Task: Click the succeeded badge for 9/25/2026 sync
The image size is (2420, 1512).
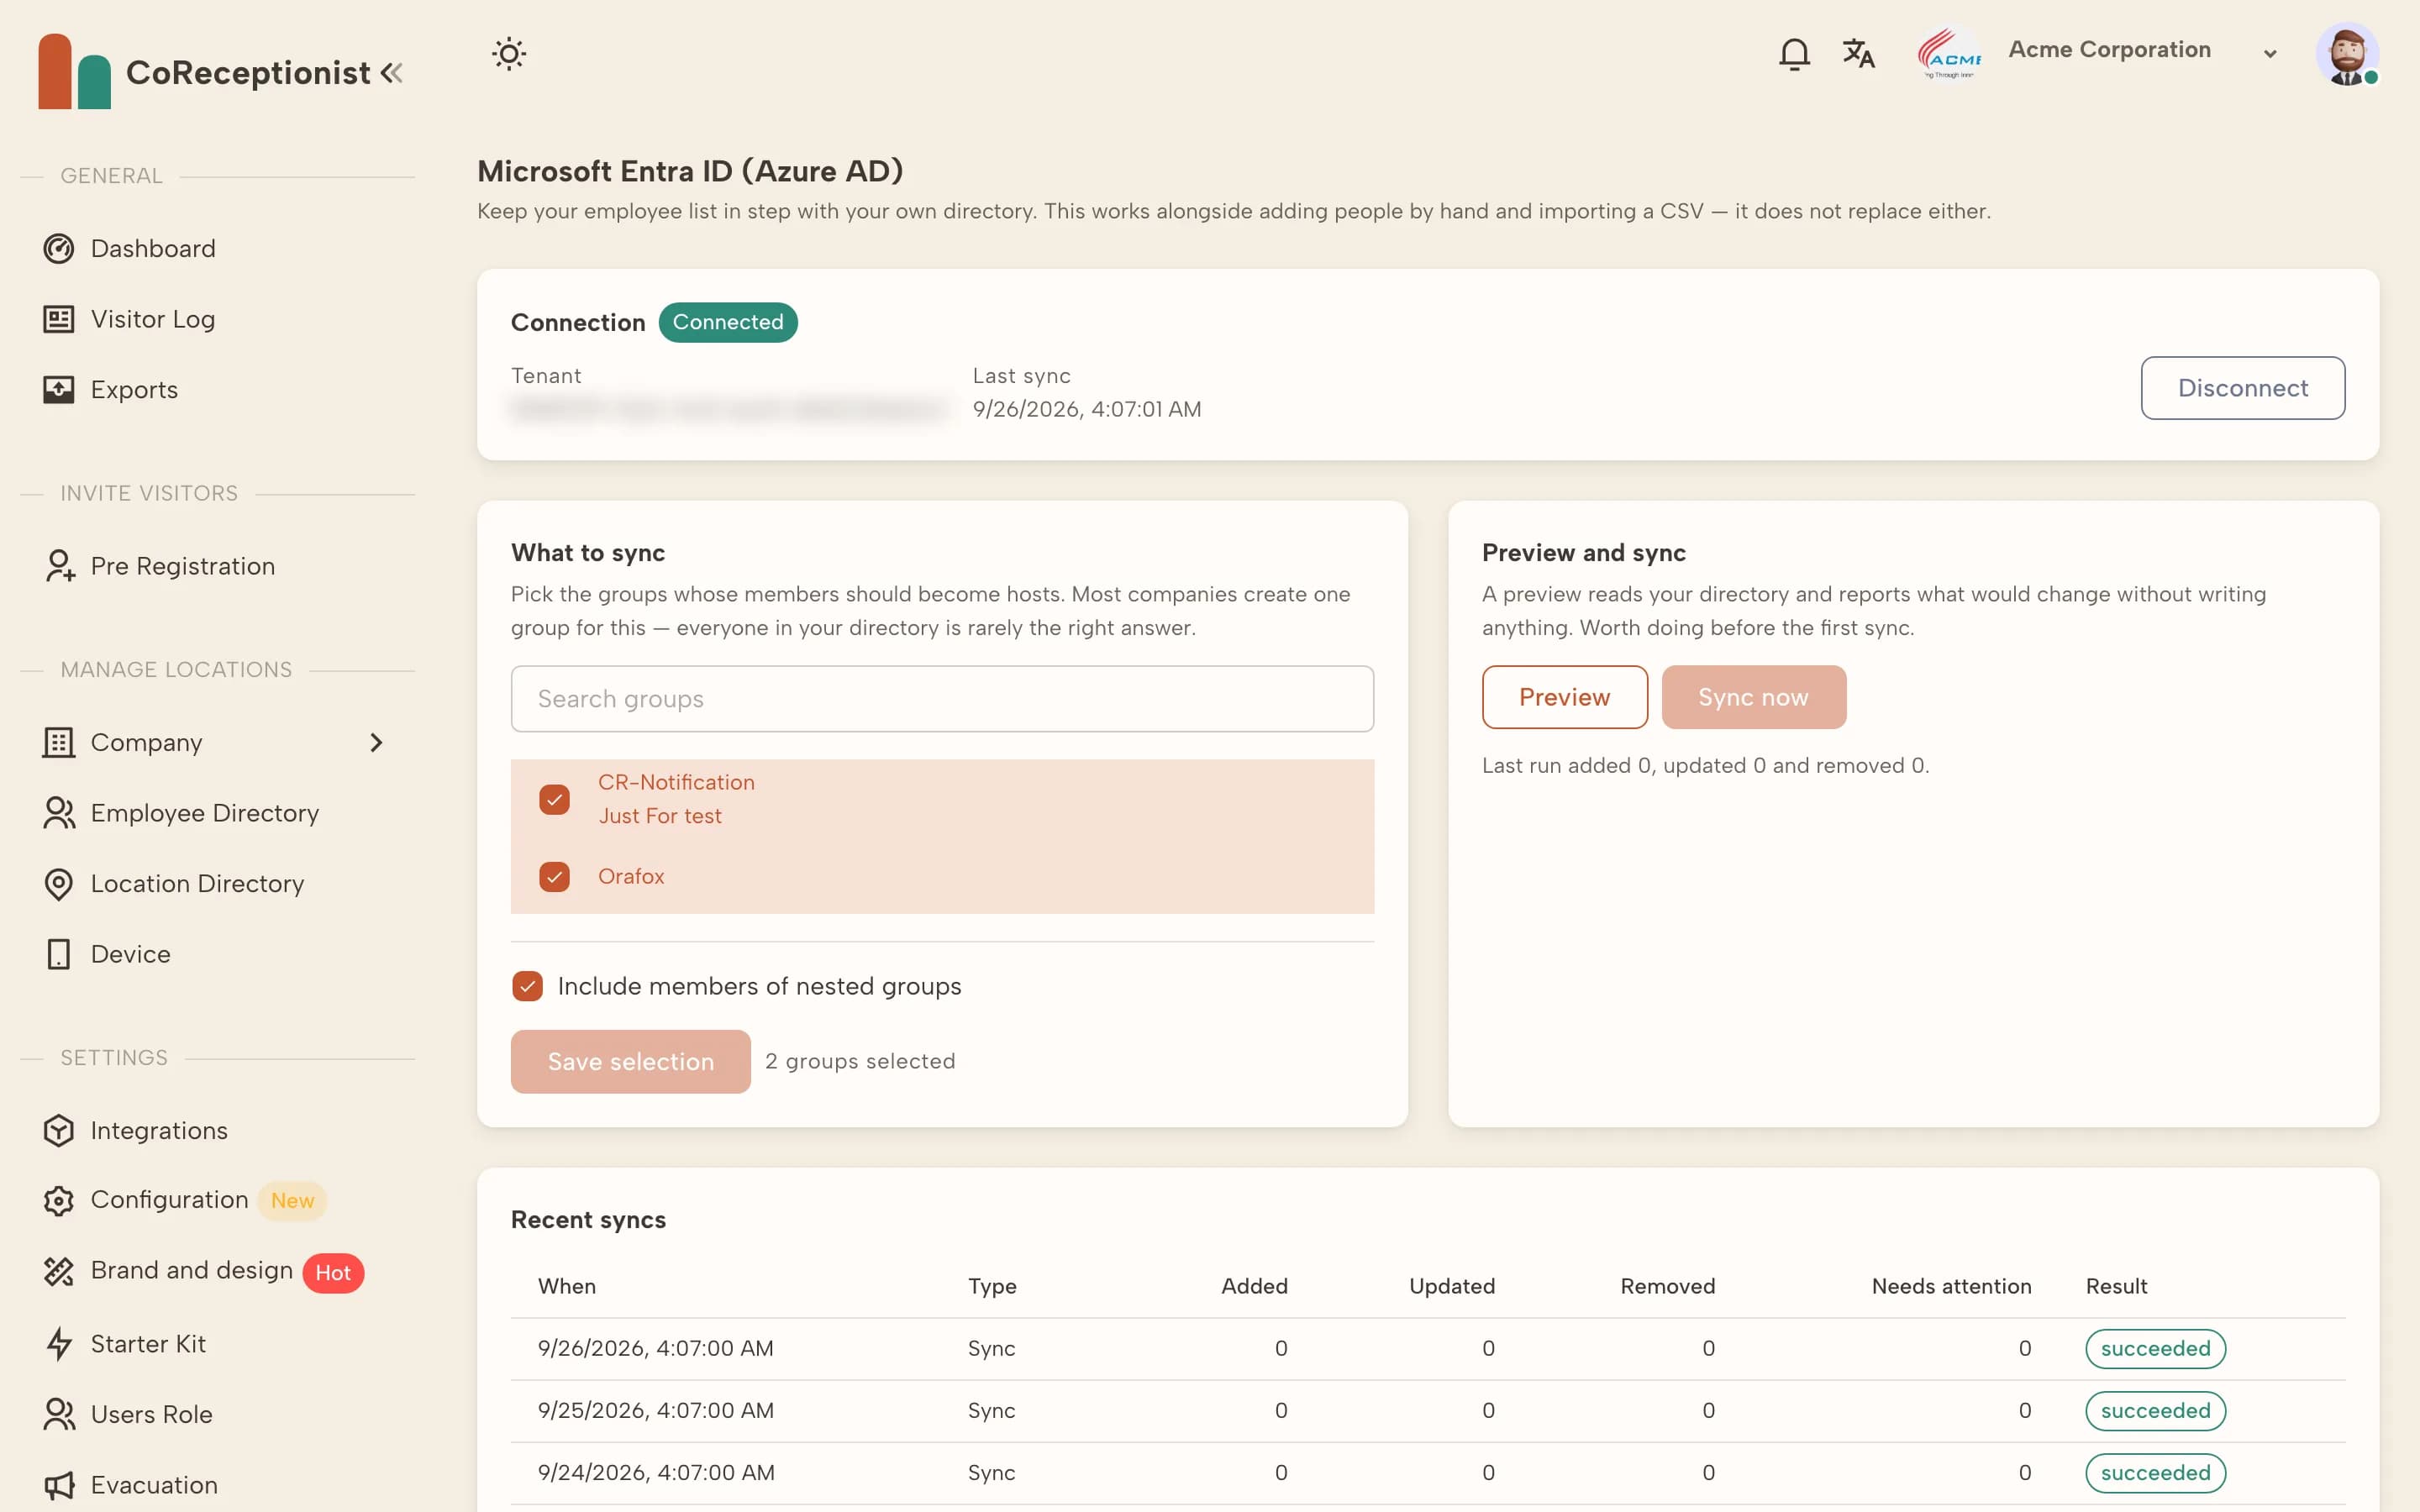Action: [x=2155, y=1411]
